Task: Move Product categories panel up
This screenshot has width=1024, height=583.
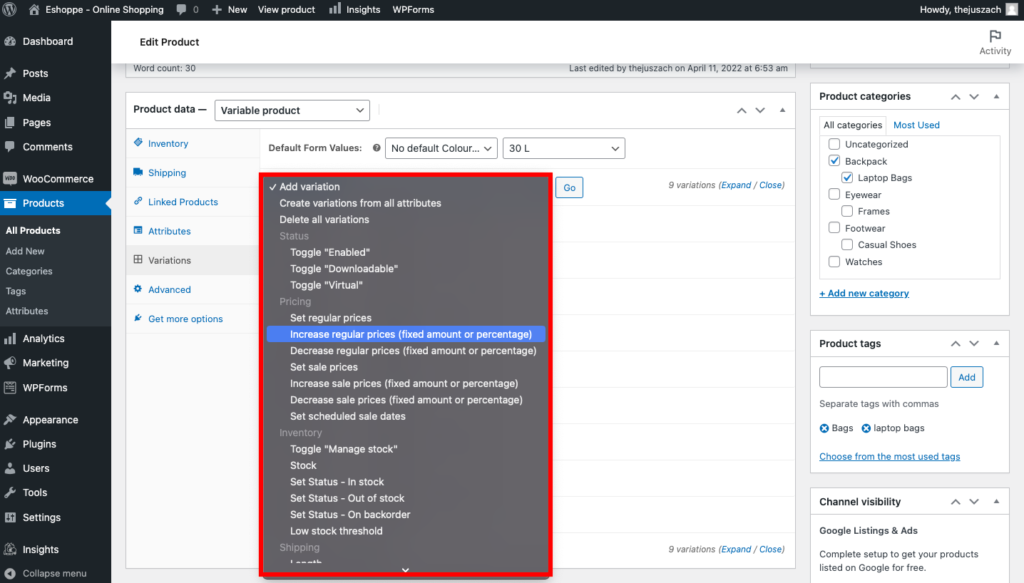Action: tap(955, 97)
